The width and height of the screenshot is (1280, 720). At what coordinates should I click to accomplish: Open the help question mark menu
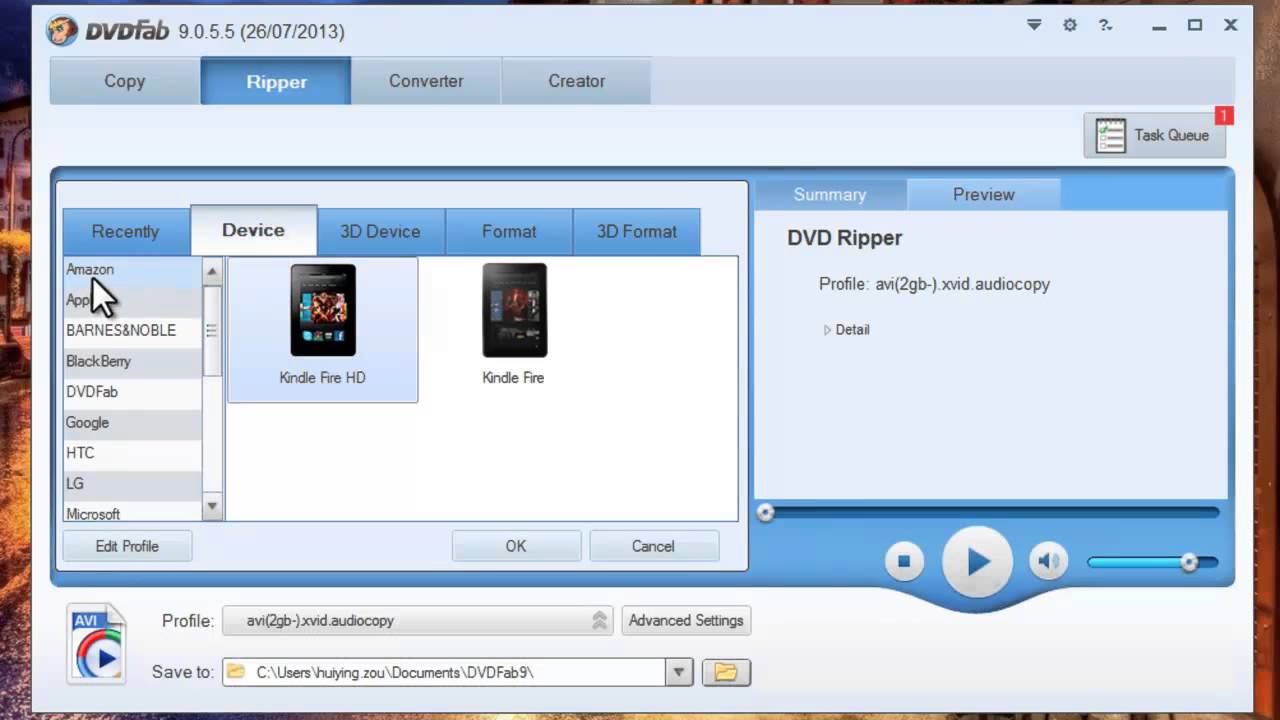1105,25
